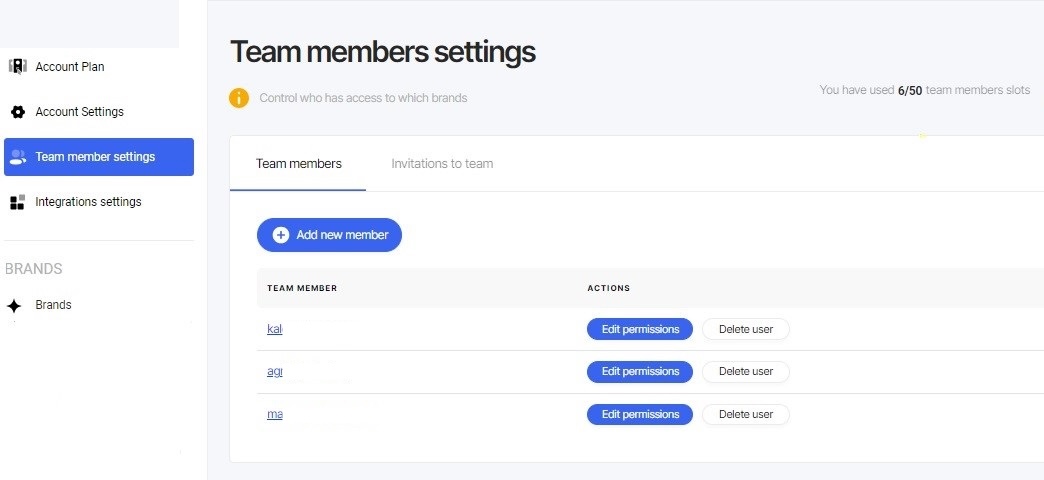Click the 6/50 team members slots text

925,90
